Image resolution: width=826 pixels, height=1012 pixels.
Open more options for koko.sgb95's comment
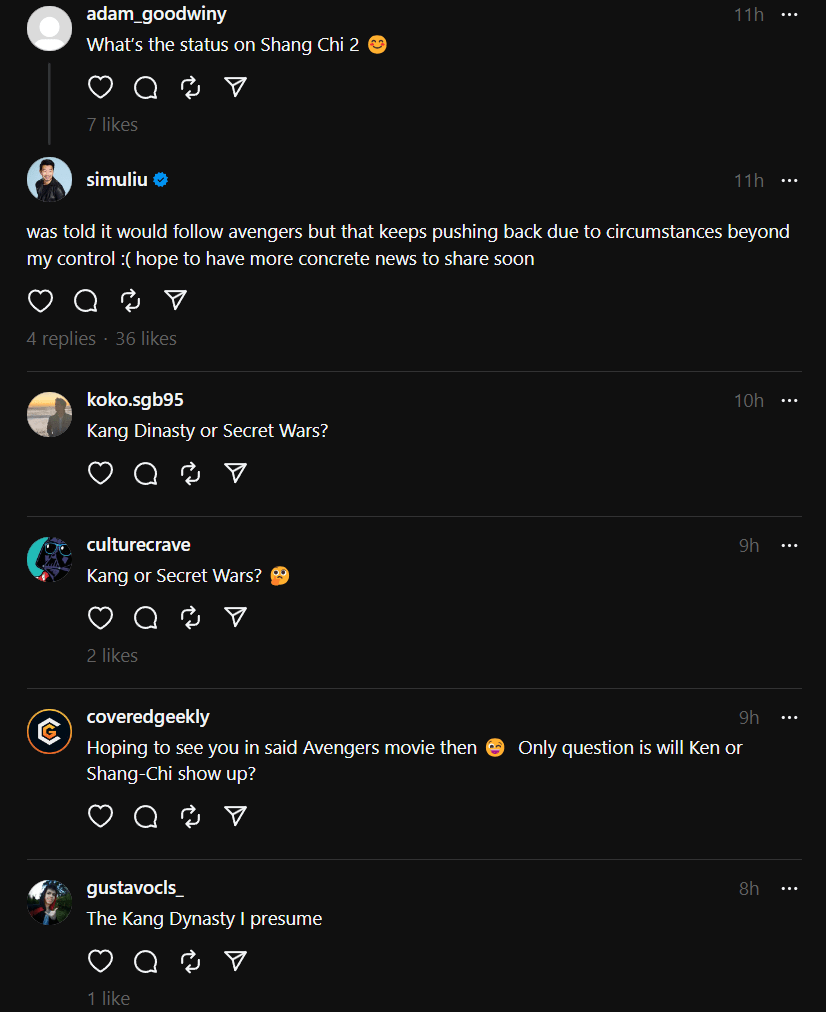[789, 400]
